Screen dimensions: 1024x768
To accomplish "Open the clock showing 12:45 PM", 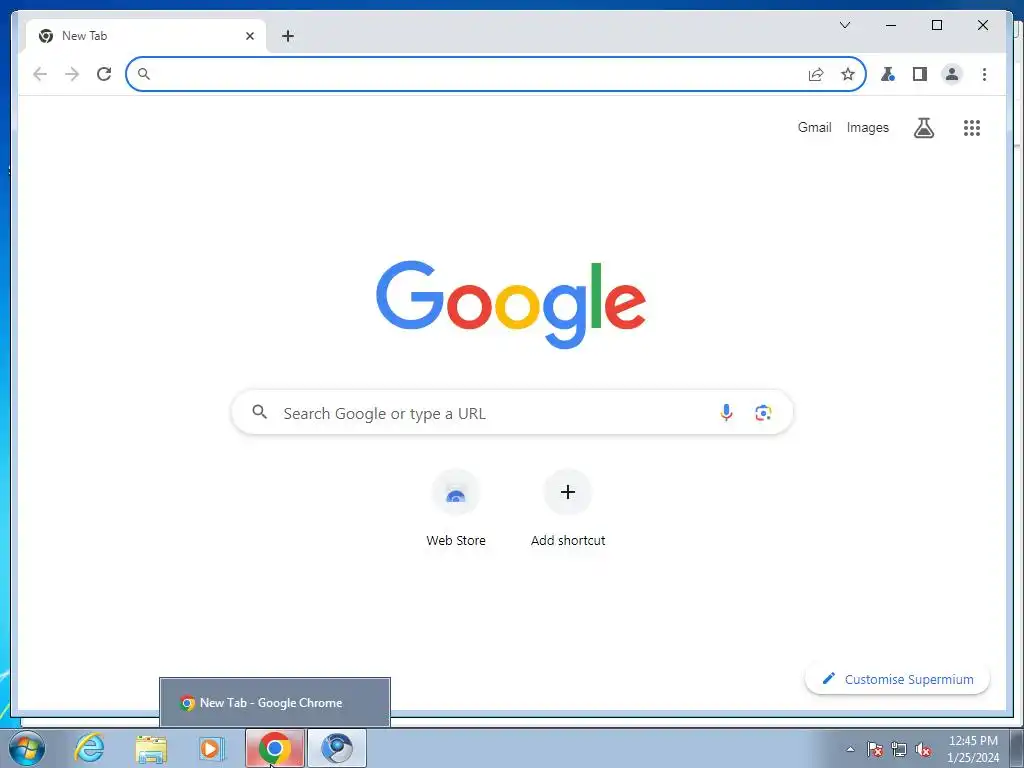I will click(x=973, y=749).
